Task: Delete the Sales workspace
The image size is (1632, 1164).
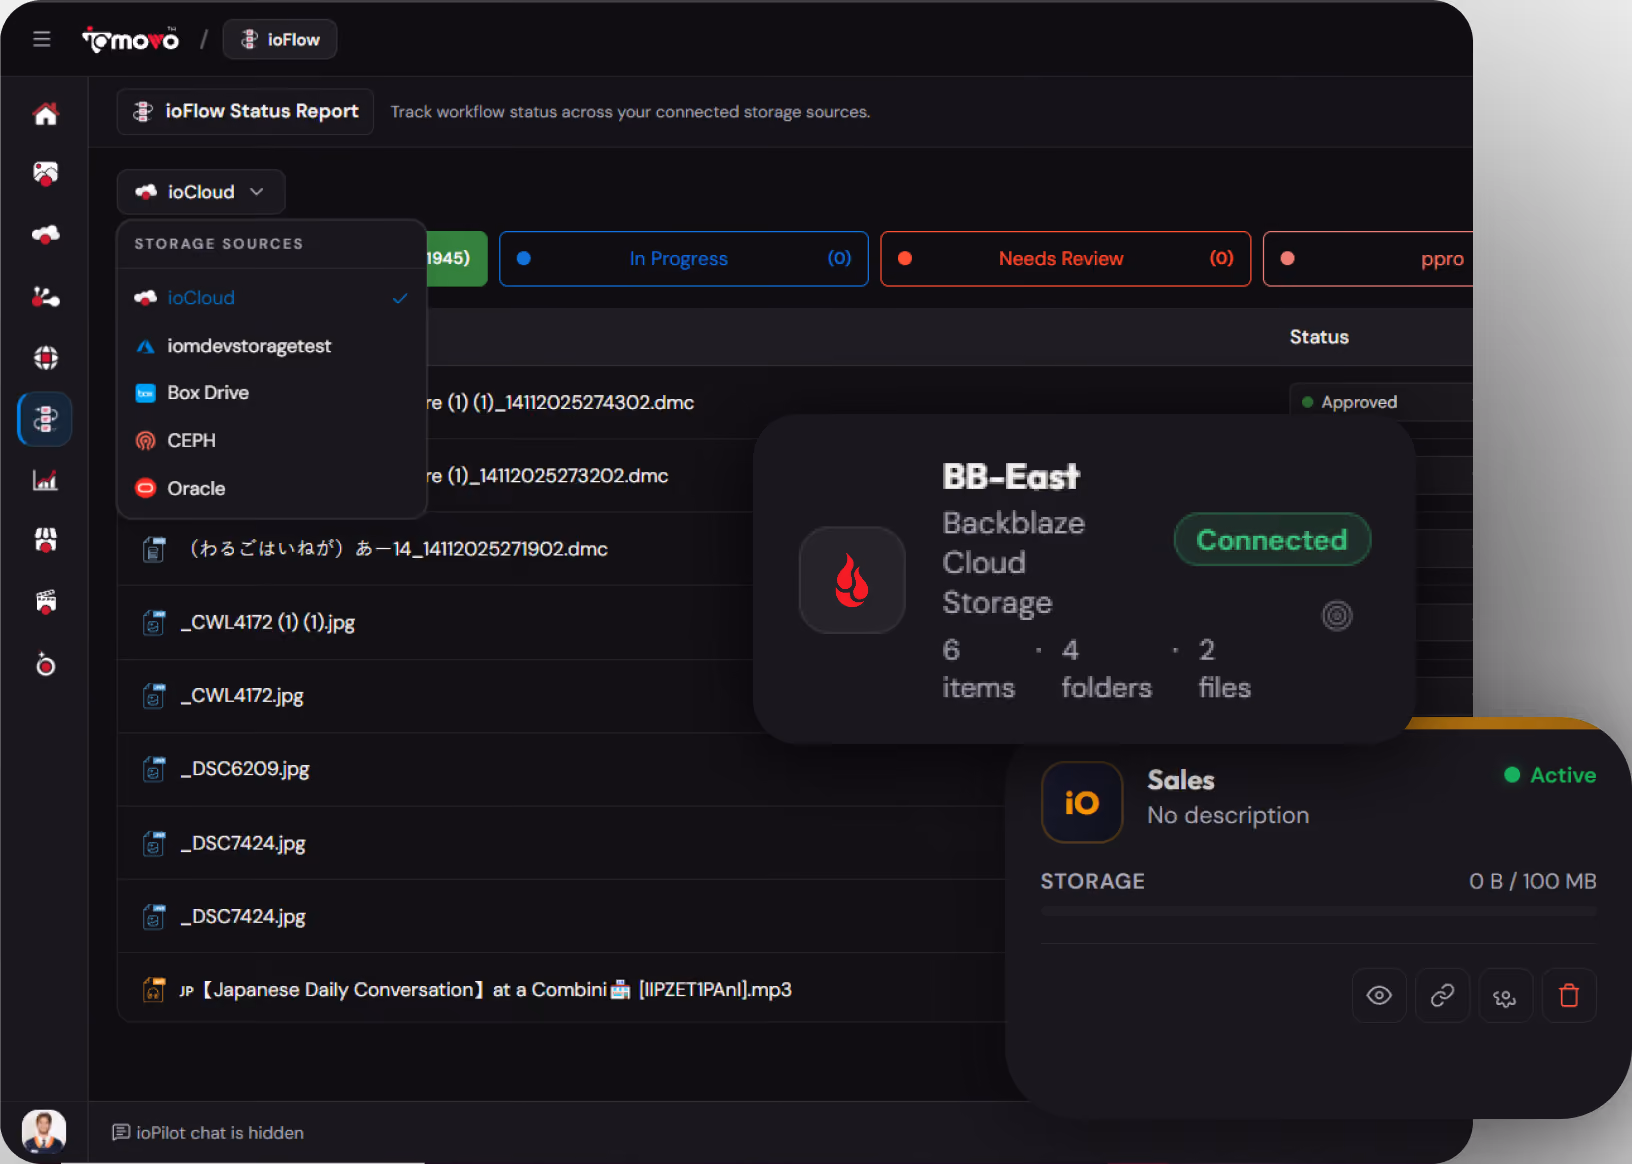Action: point(1569,996)
